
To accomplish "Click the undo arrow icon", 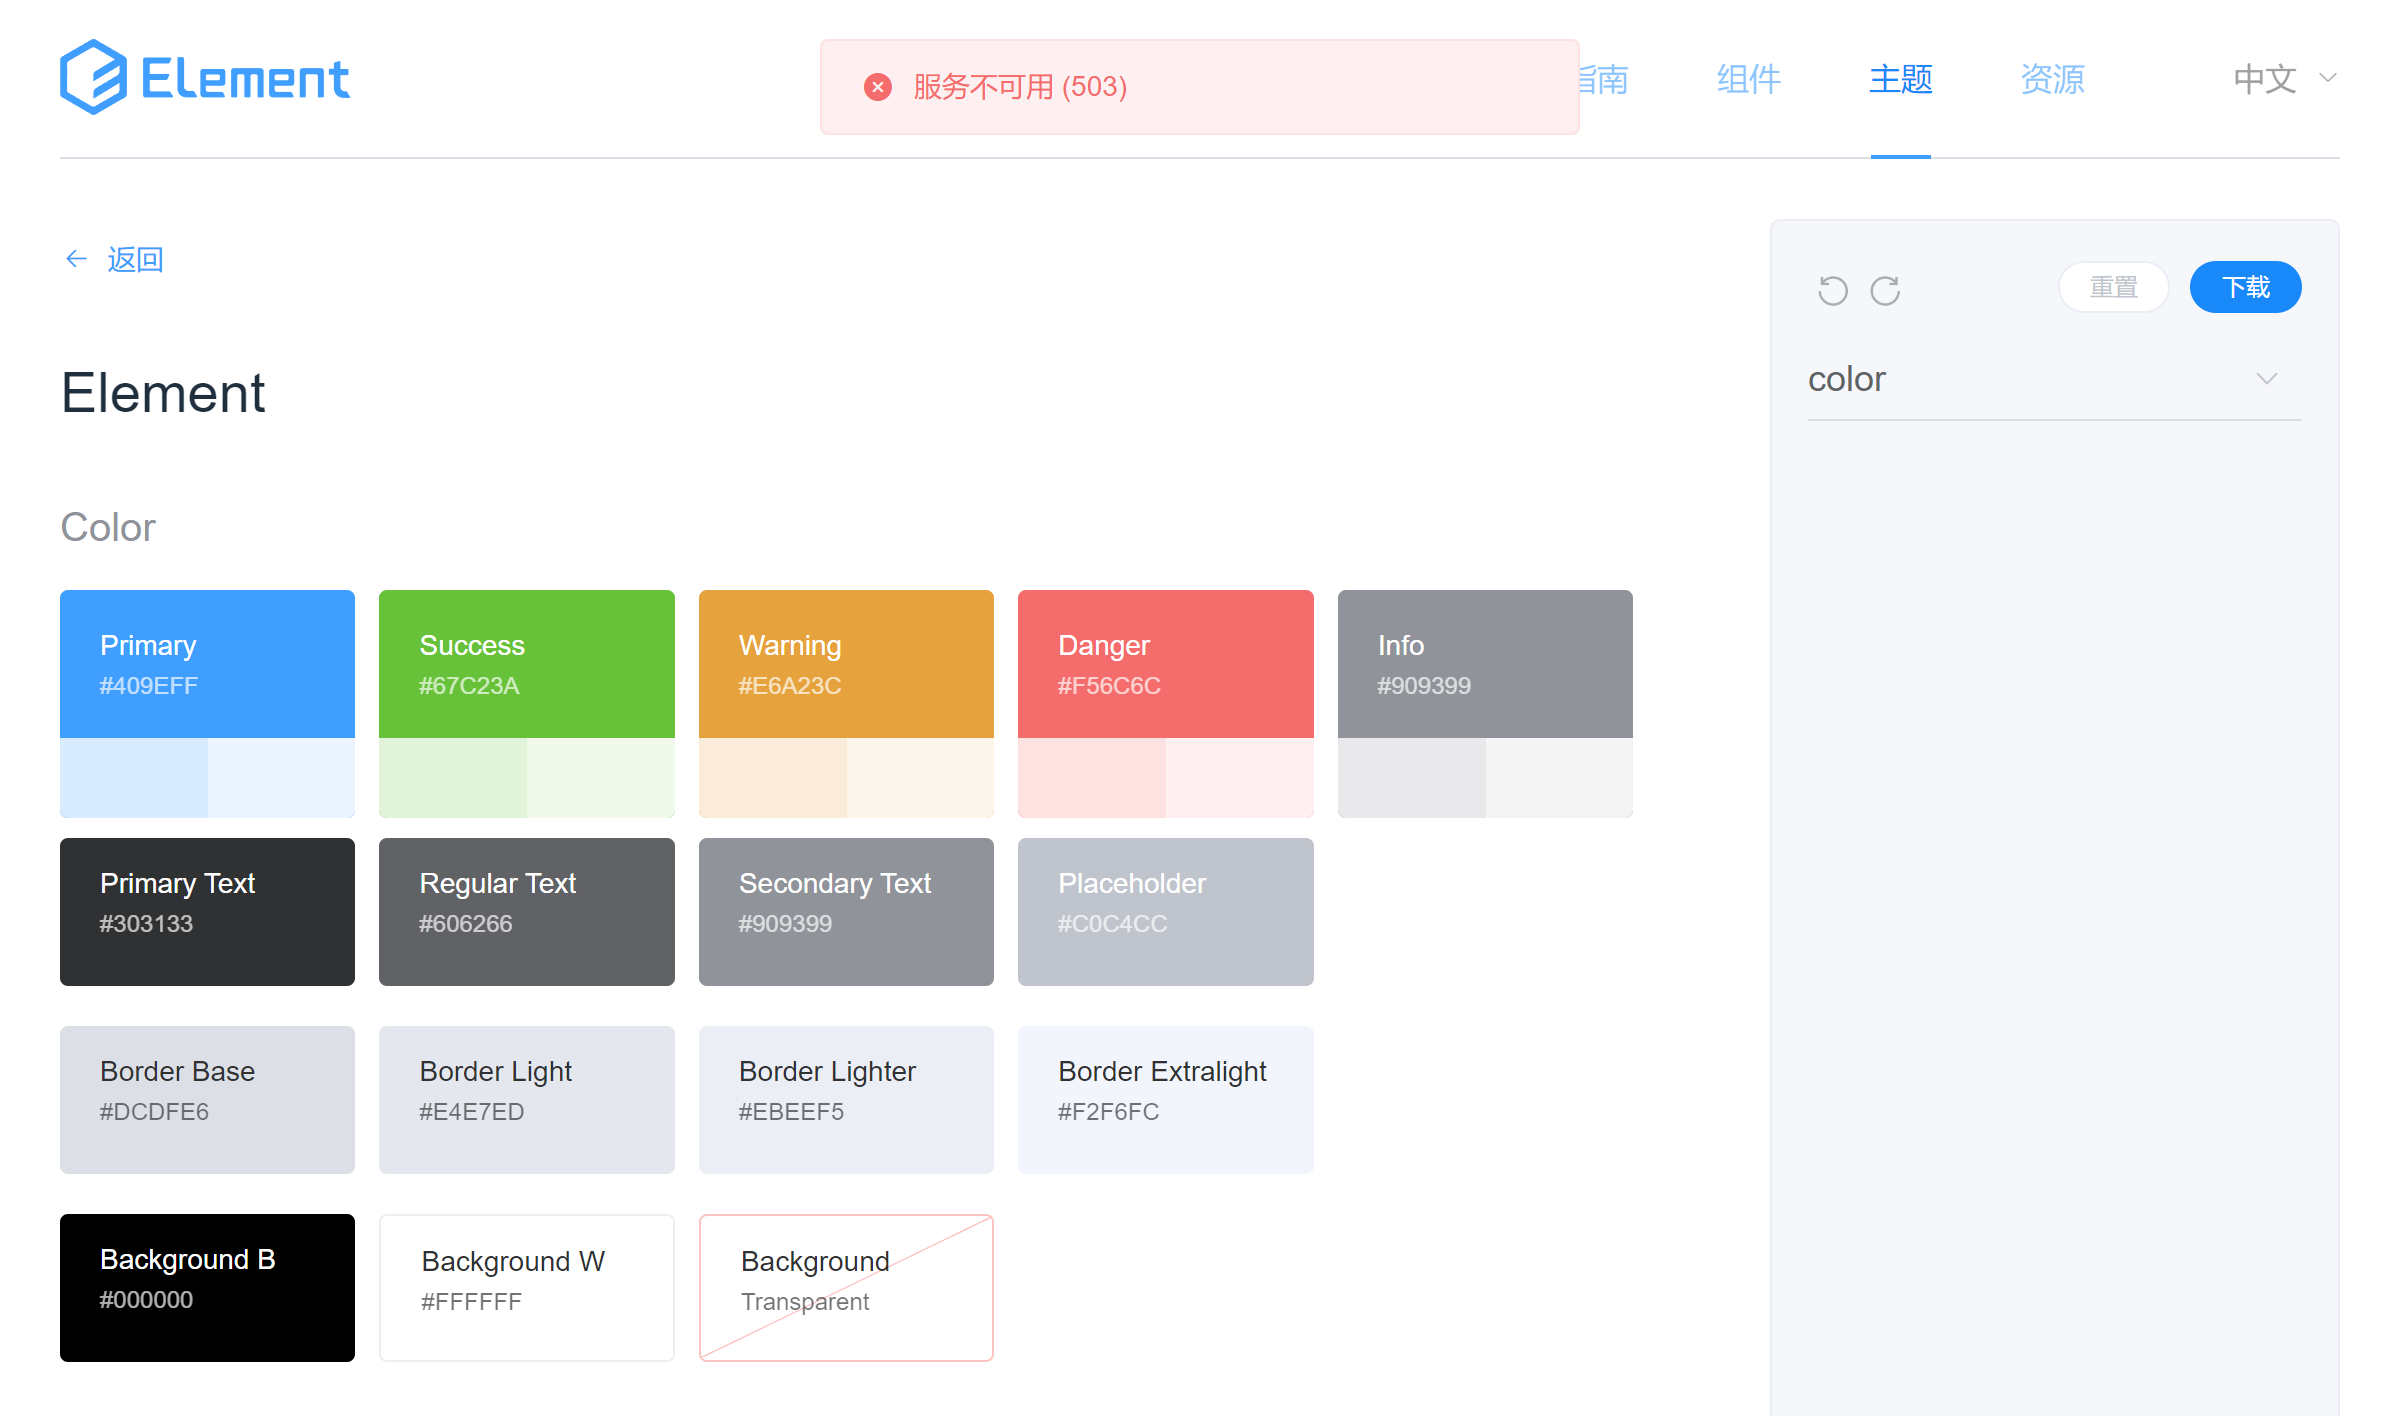I will click(x=1837, y=287).
